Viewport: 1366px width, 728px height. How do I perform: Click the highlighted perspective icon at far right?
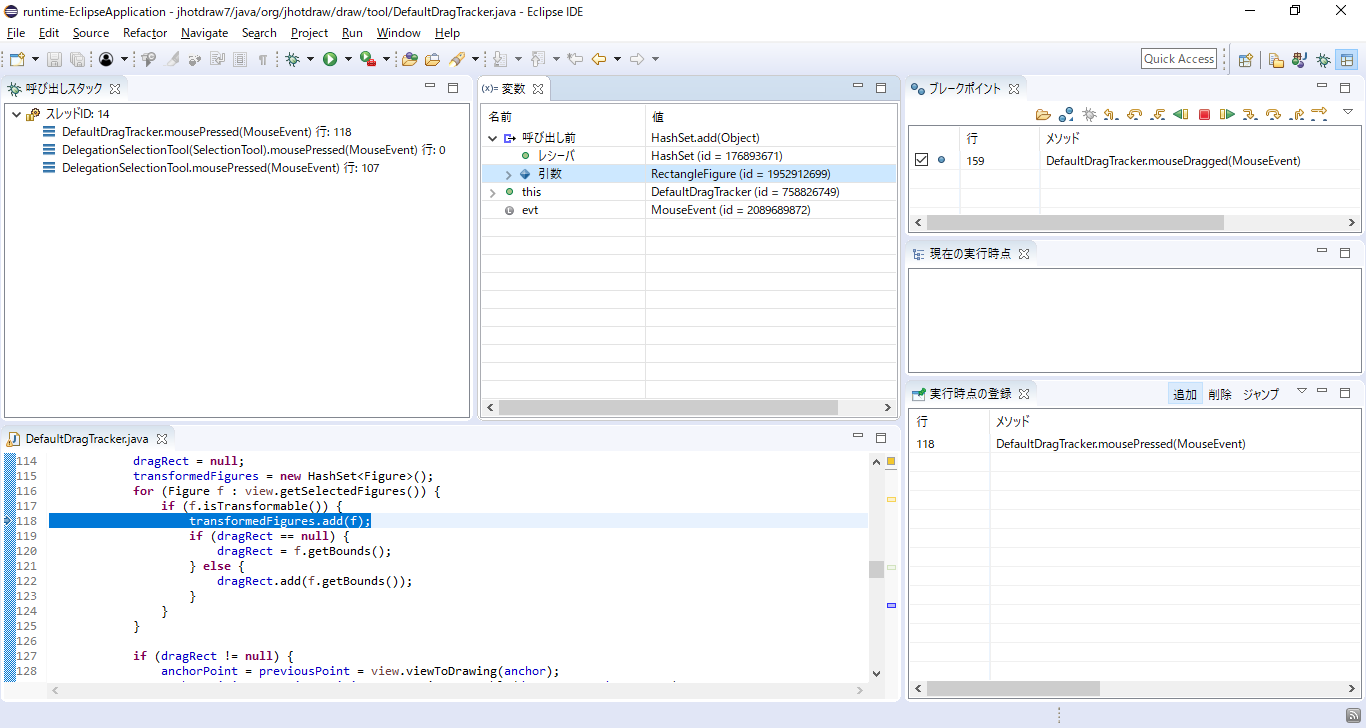1347,59
